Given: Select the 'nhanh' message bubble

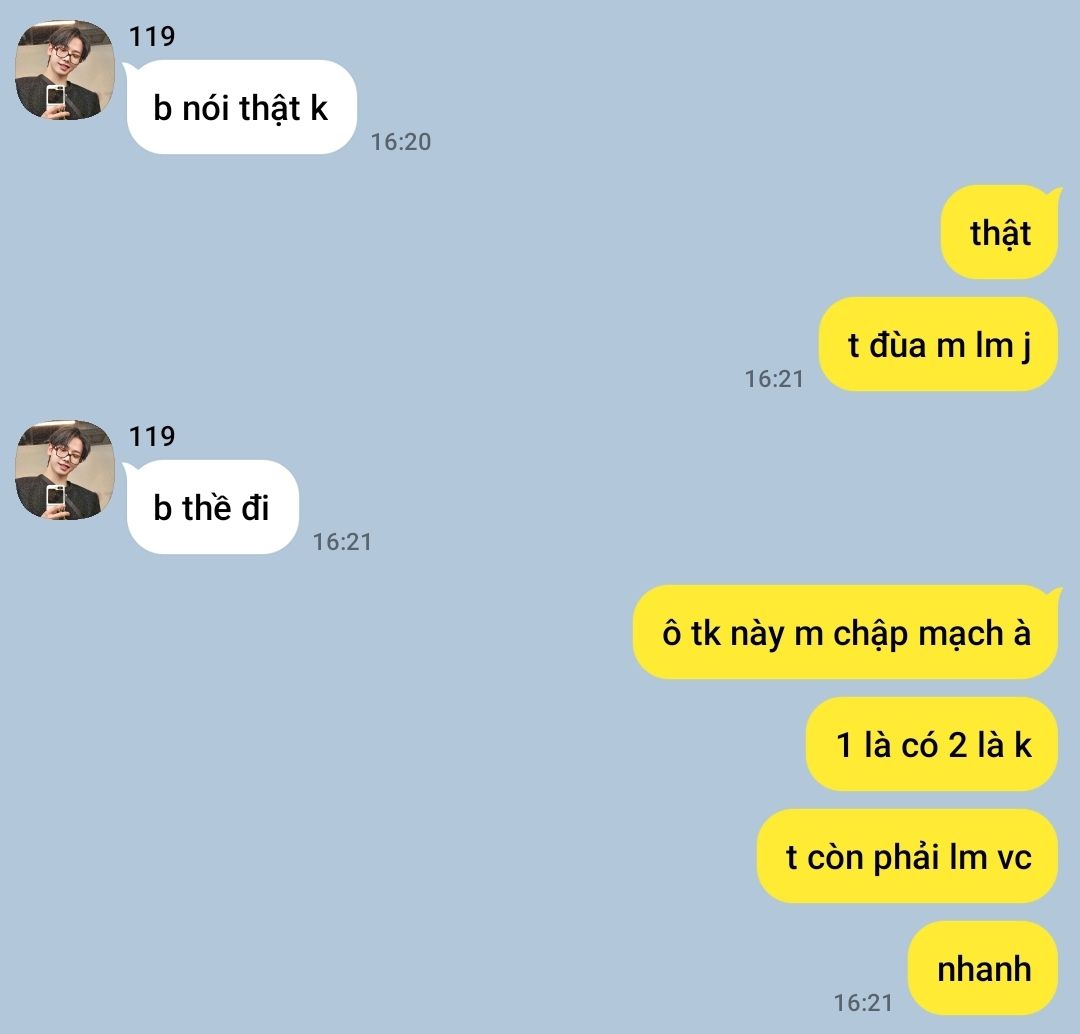Looking at the screenshot, I should point(984,968).
